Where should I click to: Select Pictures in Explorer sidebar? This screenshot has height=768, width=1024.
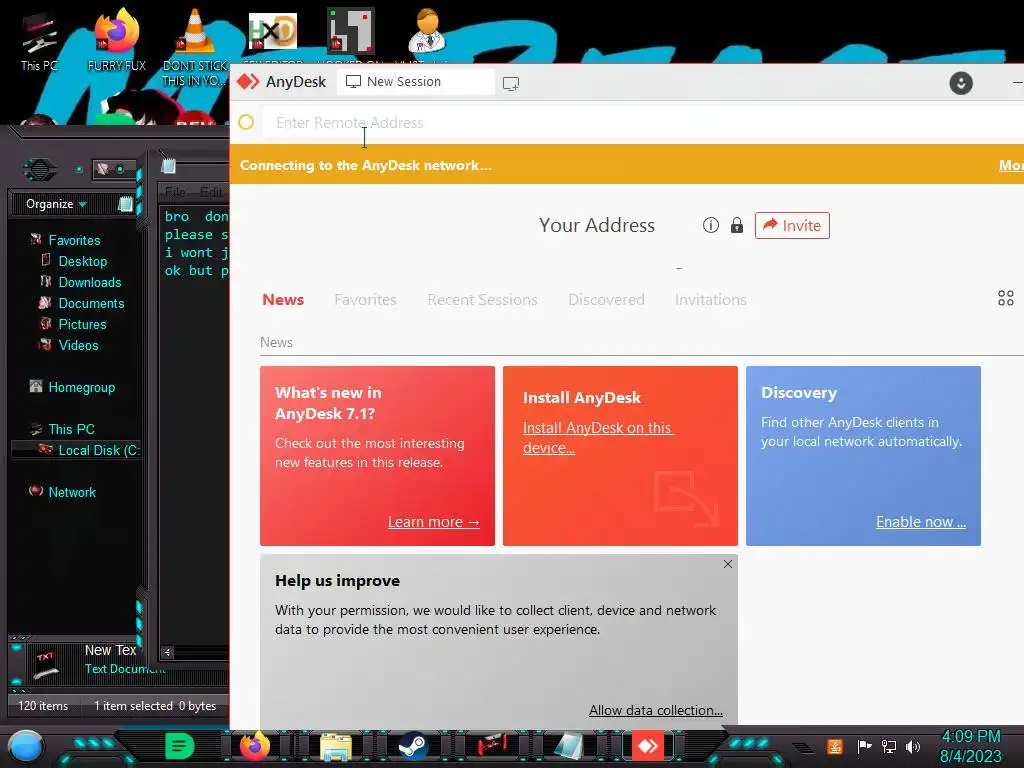click(x=82, y=324)
